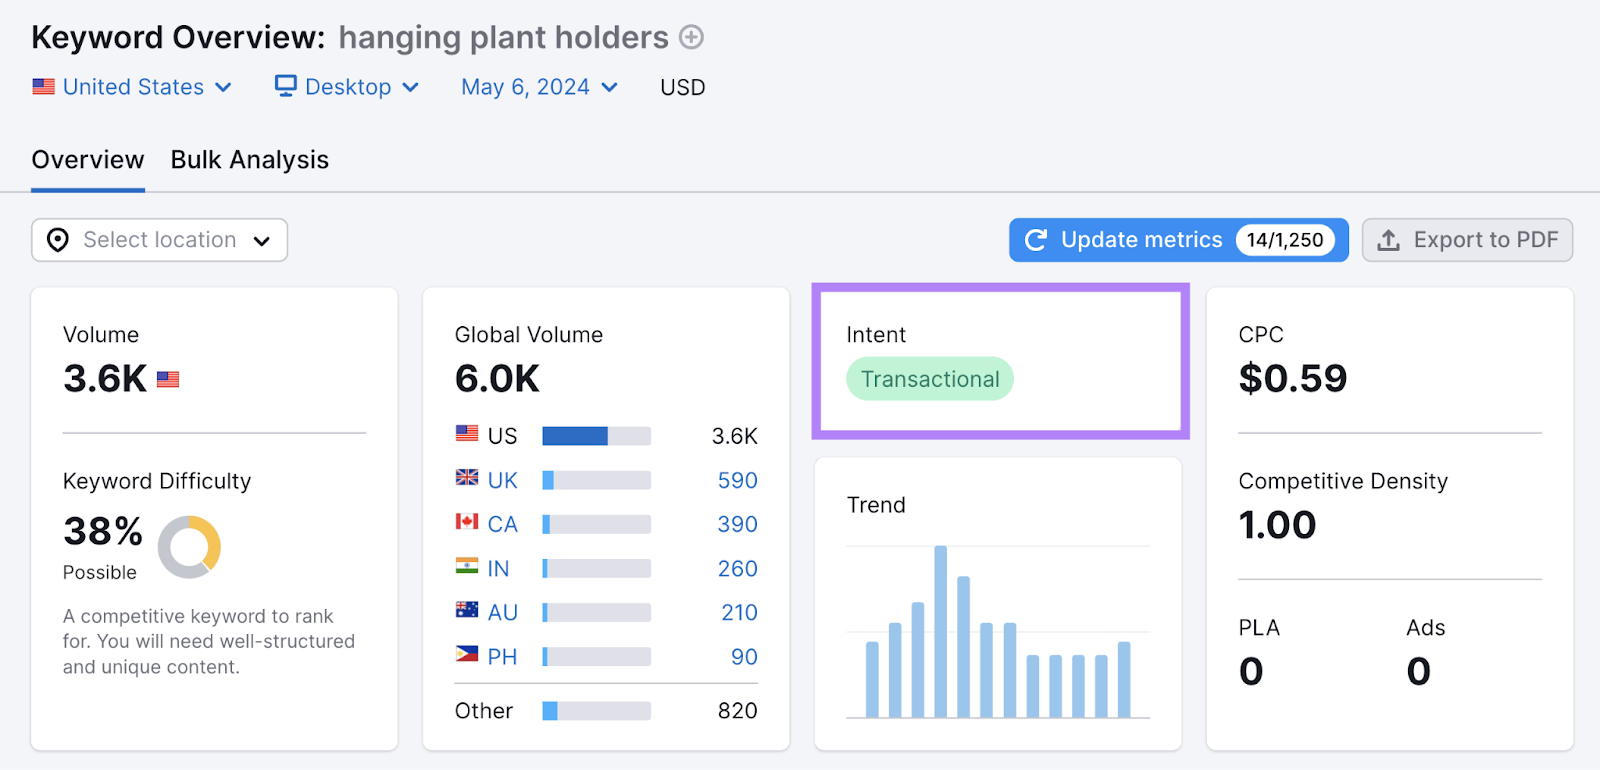Click the Transactional intent badge
The image size is (1600, 770).
[929, 379]
